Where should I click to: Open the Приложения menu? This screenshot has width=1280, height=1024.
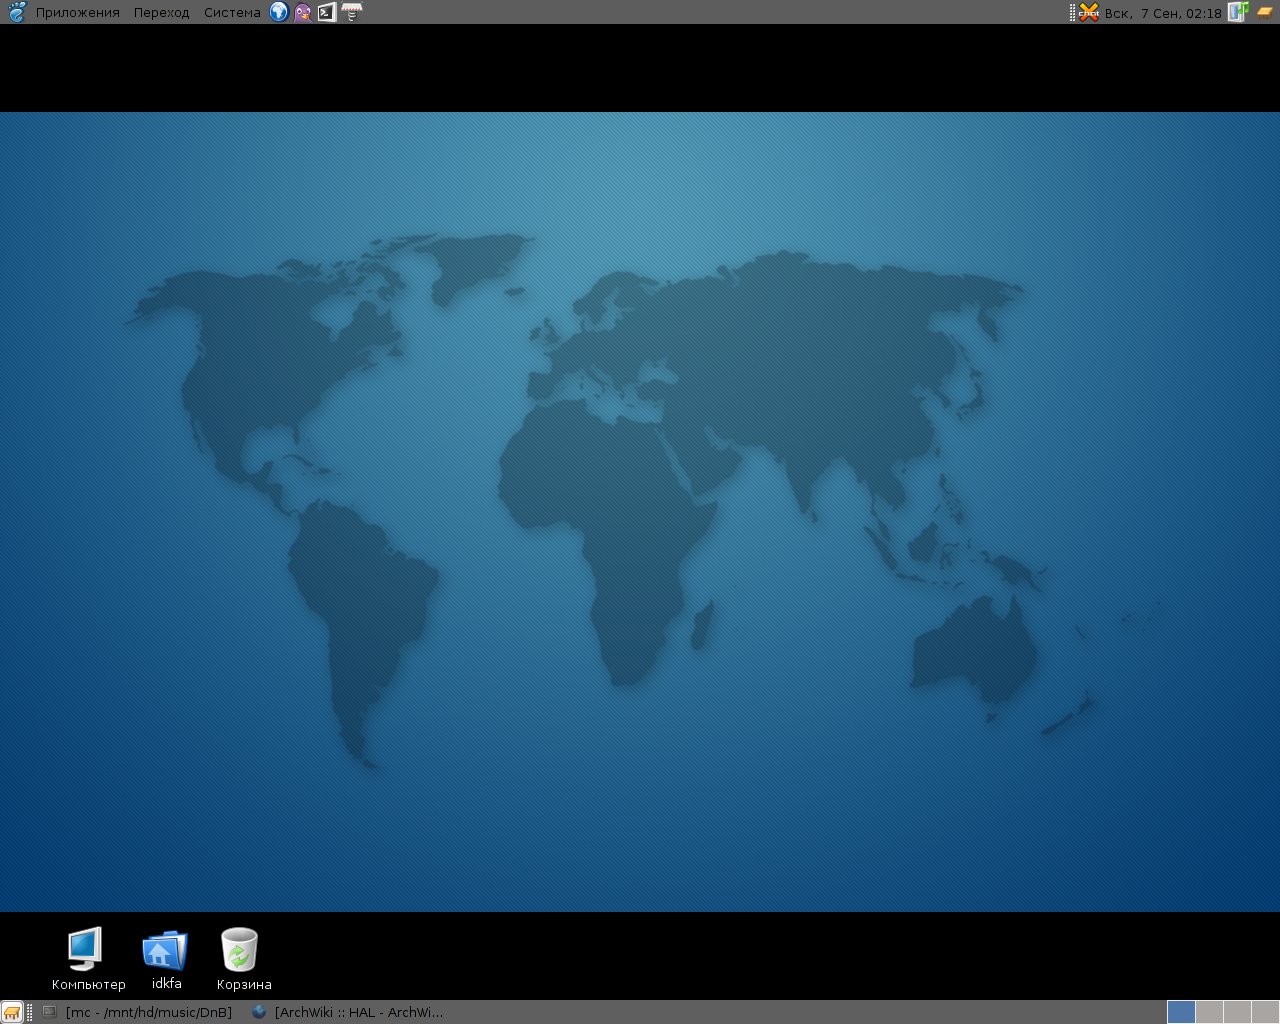77,12
